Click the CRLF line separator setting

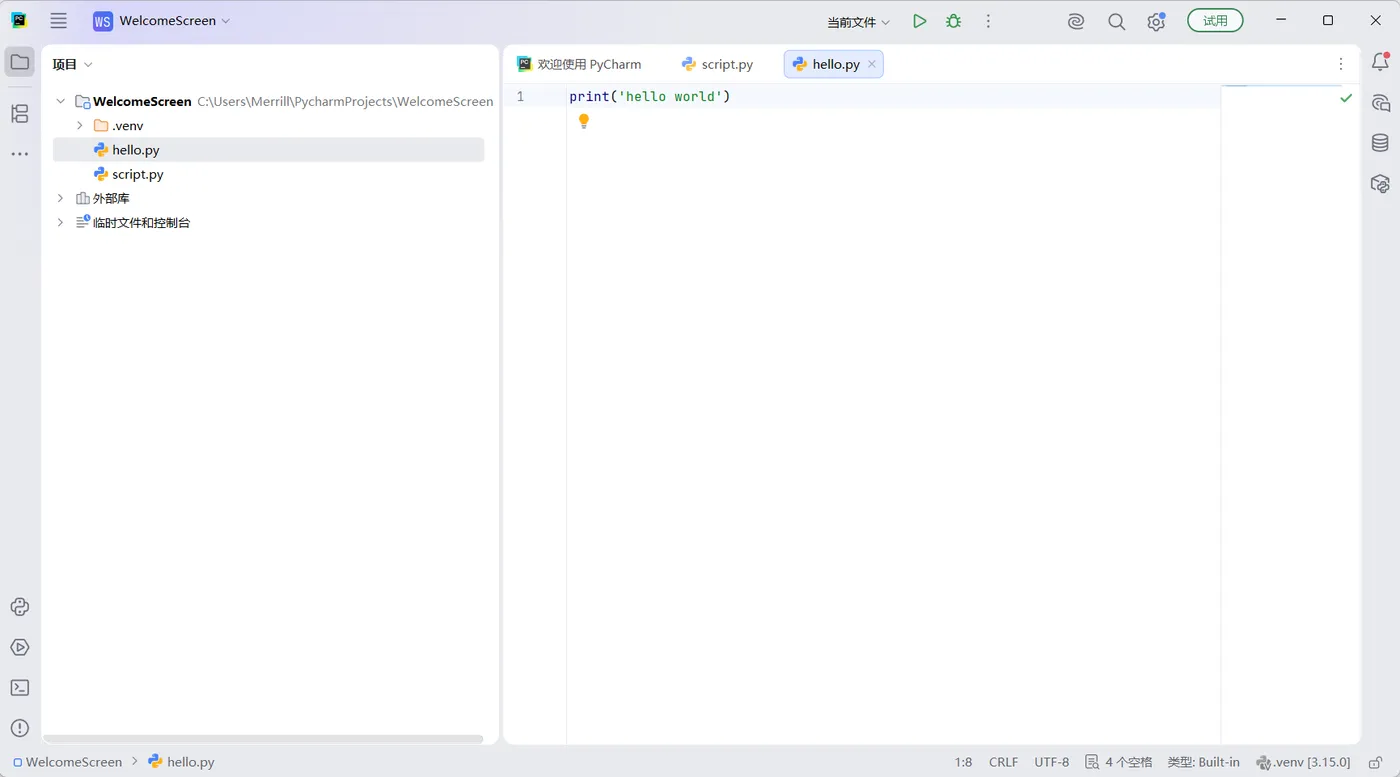coord(1003,762)
